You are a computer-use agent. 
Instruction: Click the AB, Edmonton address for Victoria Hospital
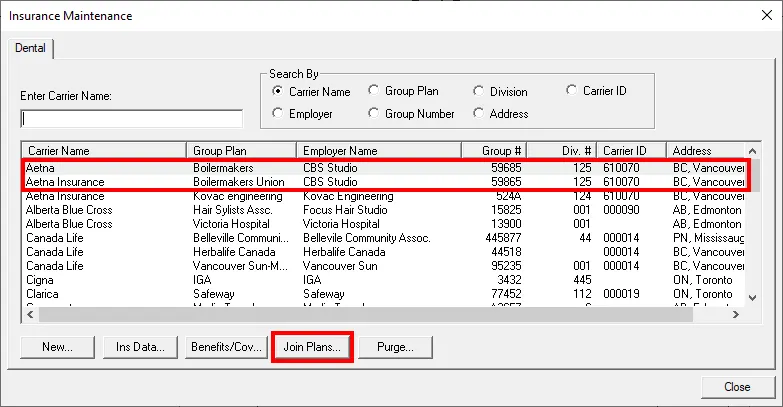[x=707, y=224]
